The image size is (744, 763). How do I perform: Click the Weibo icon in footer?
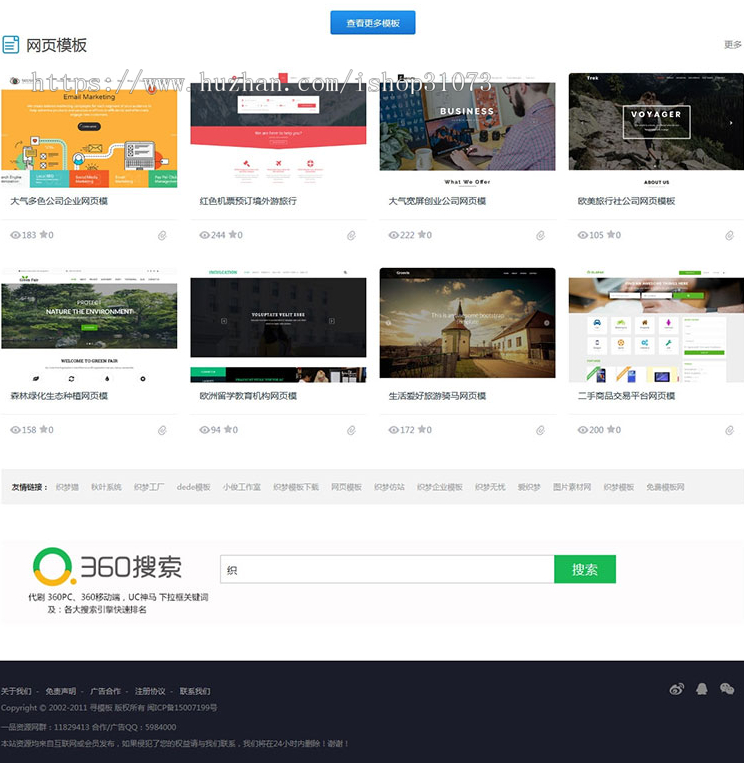pos(677,689)
